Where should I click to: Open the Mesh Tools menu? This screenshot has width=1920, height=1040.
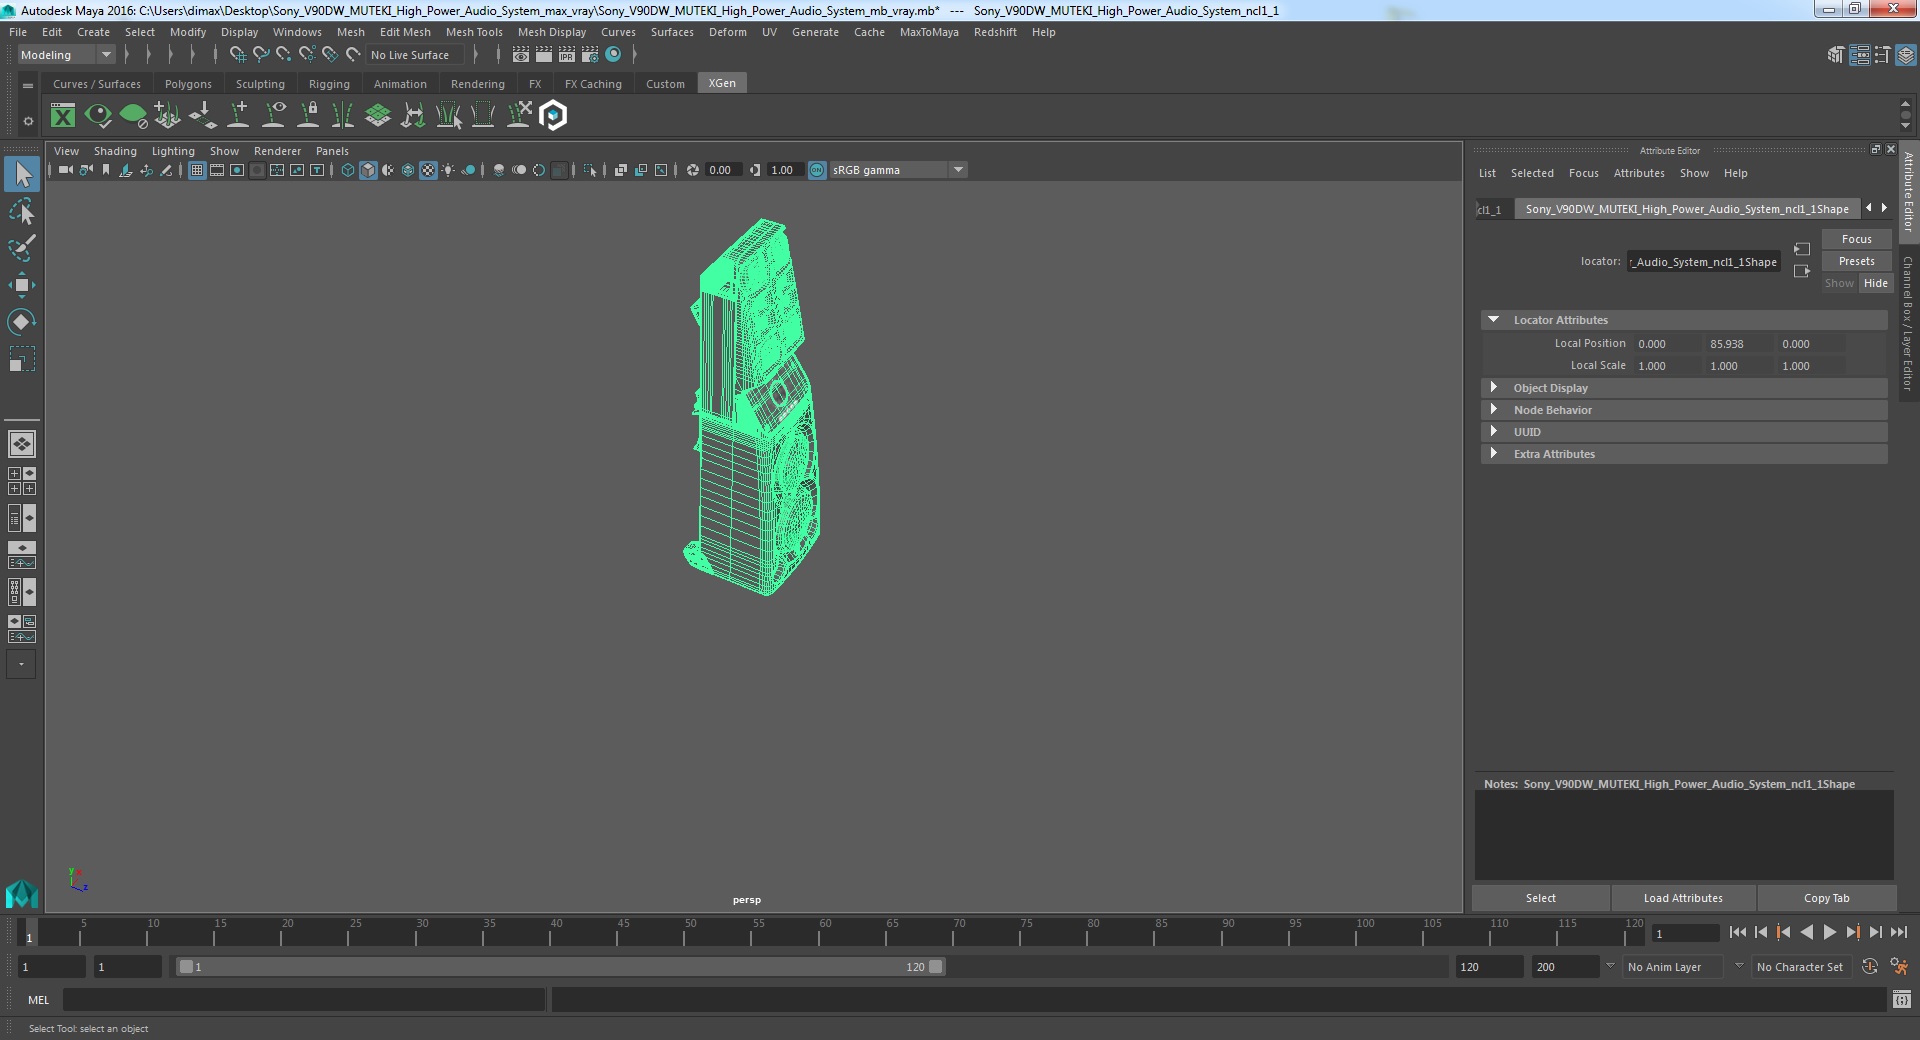pyautogui.click(x=474, y=32)
